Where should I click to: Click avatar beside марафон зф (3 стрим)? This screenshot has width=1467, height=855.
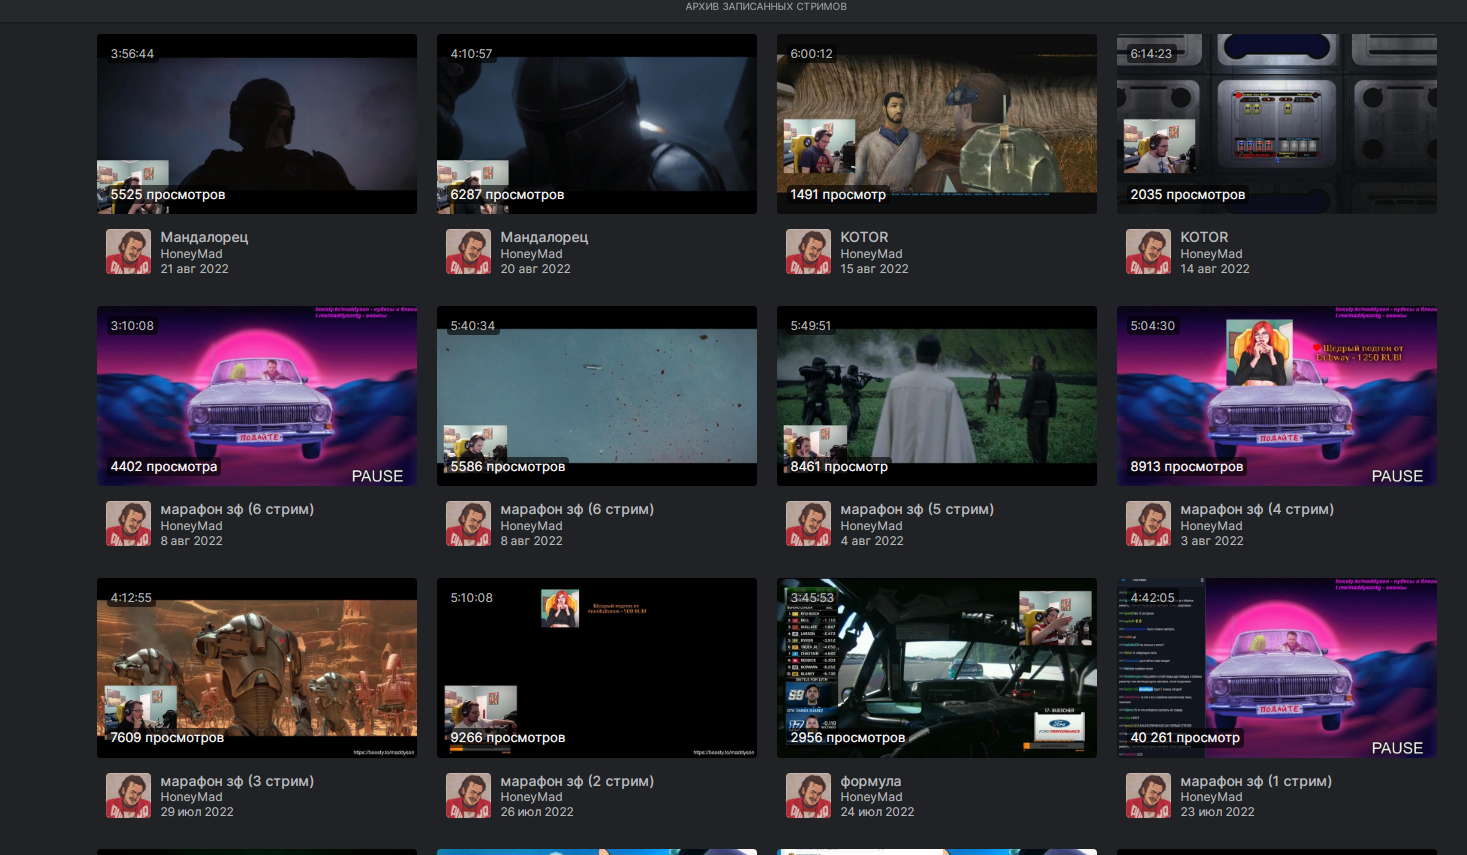pos(128,796)
